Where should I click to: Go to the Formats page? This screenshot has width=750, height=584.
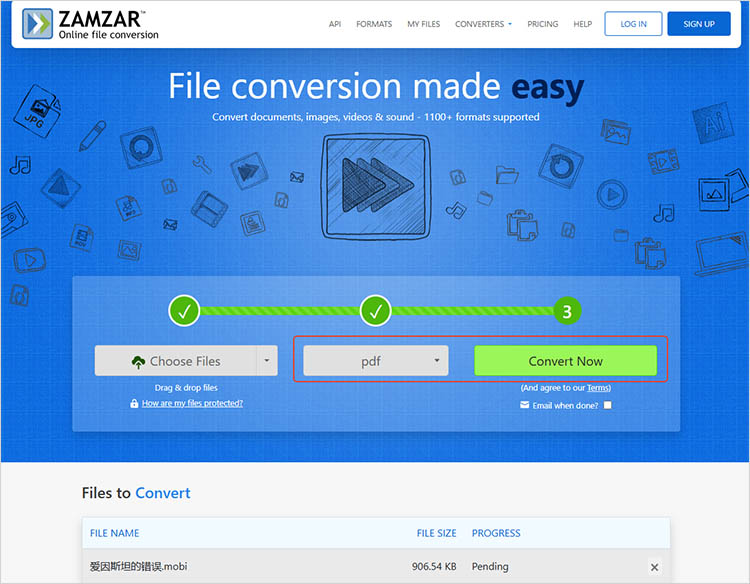tap(374, 24)
